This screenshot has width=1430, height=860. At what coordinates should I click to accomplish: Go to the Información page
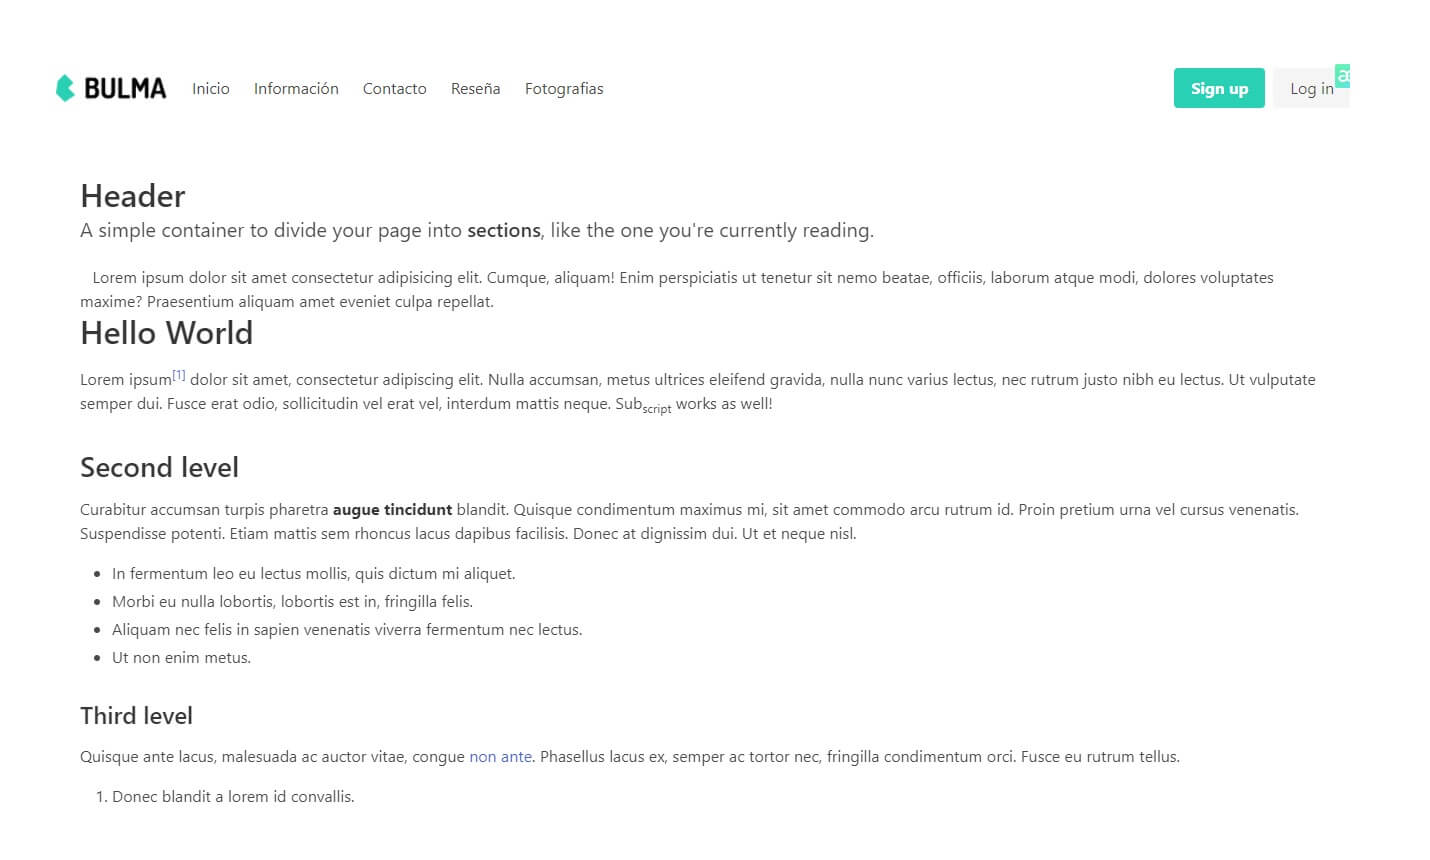pyautogui.click(x=296, y=88)
